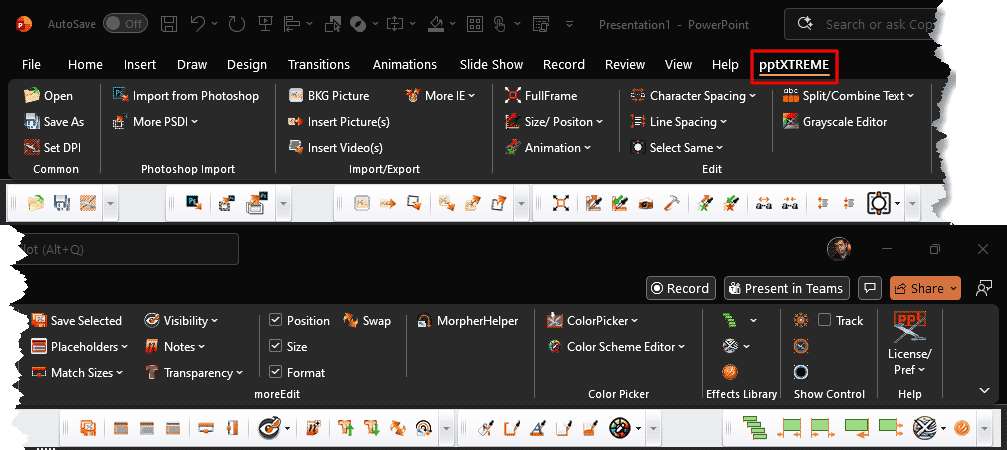Switch to the Slide Show tab

[491, 64]
